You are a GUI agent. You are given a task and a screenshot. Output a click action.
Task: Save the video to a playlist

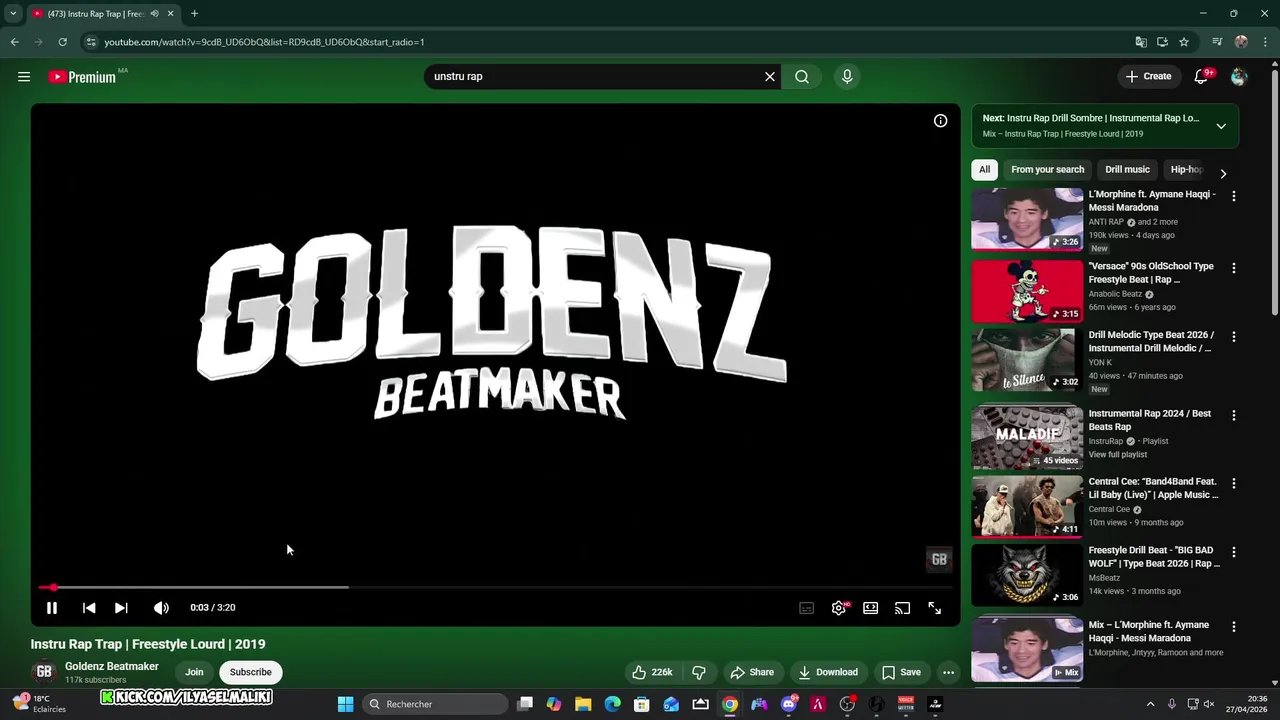(901, 672)
